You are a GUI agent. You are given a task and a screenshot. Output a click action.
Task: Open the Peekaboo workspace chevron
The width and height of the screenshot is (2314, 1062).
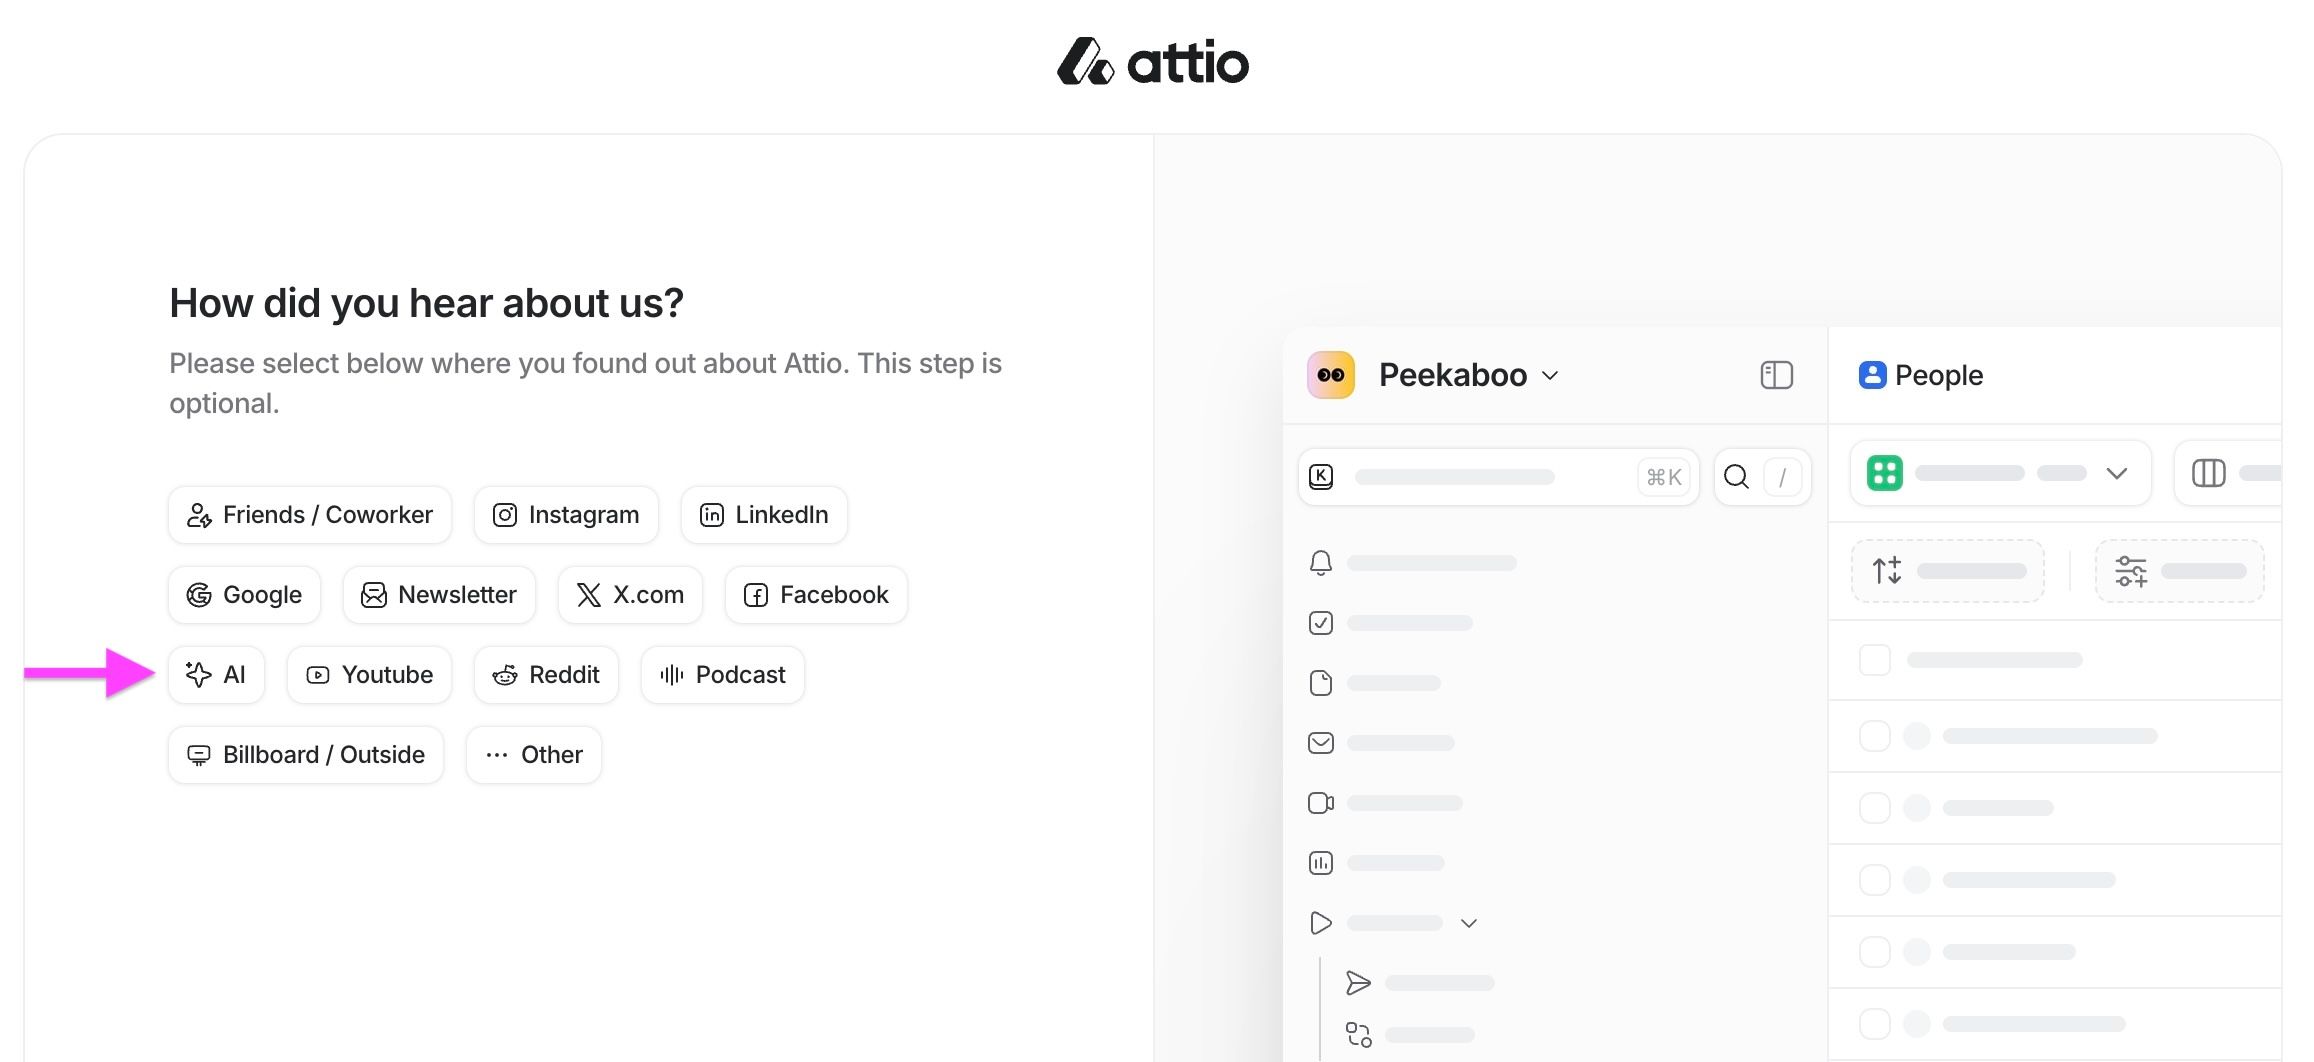pyautogui.click(x=1551, y=375)
